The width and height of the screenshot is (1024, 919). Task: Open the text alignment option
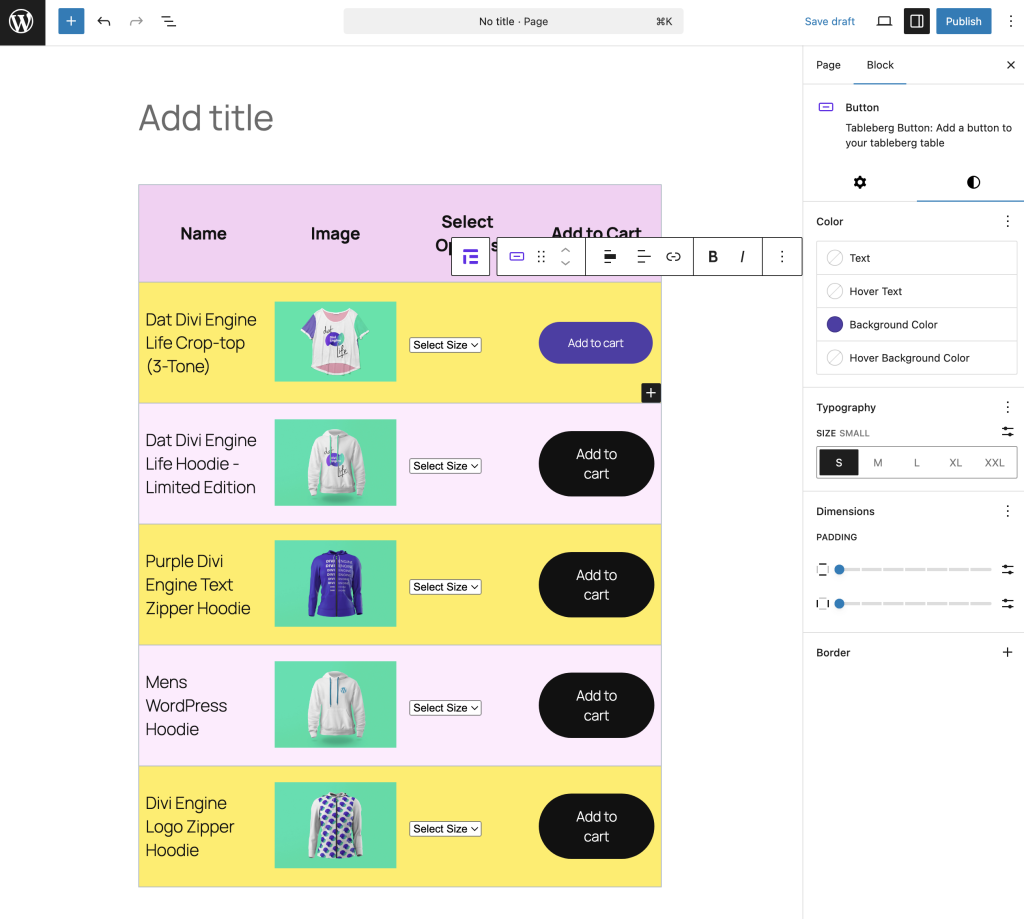[643, 257]
